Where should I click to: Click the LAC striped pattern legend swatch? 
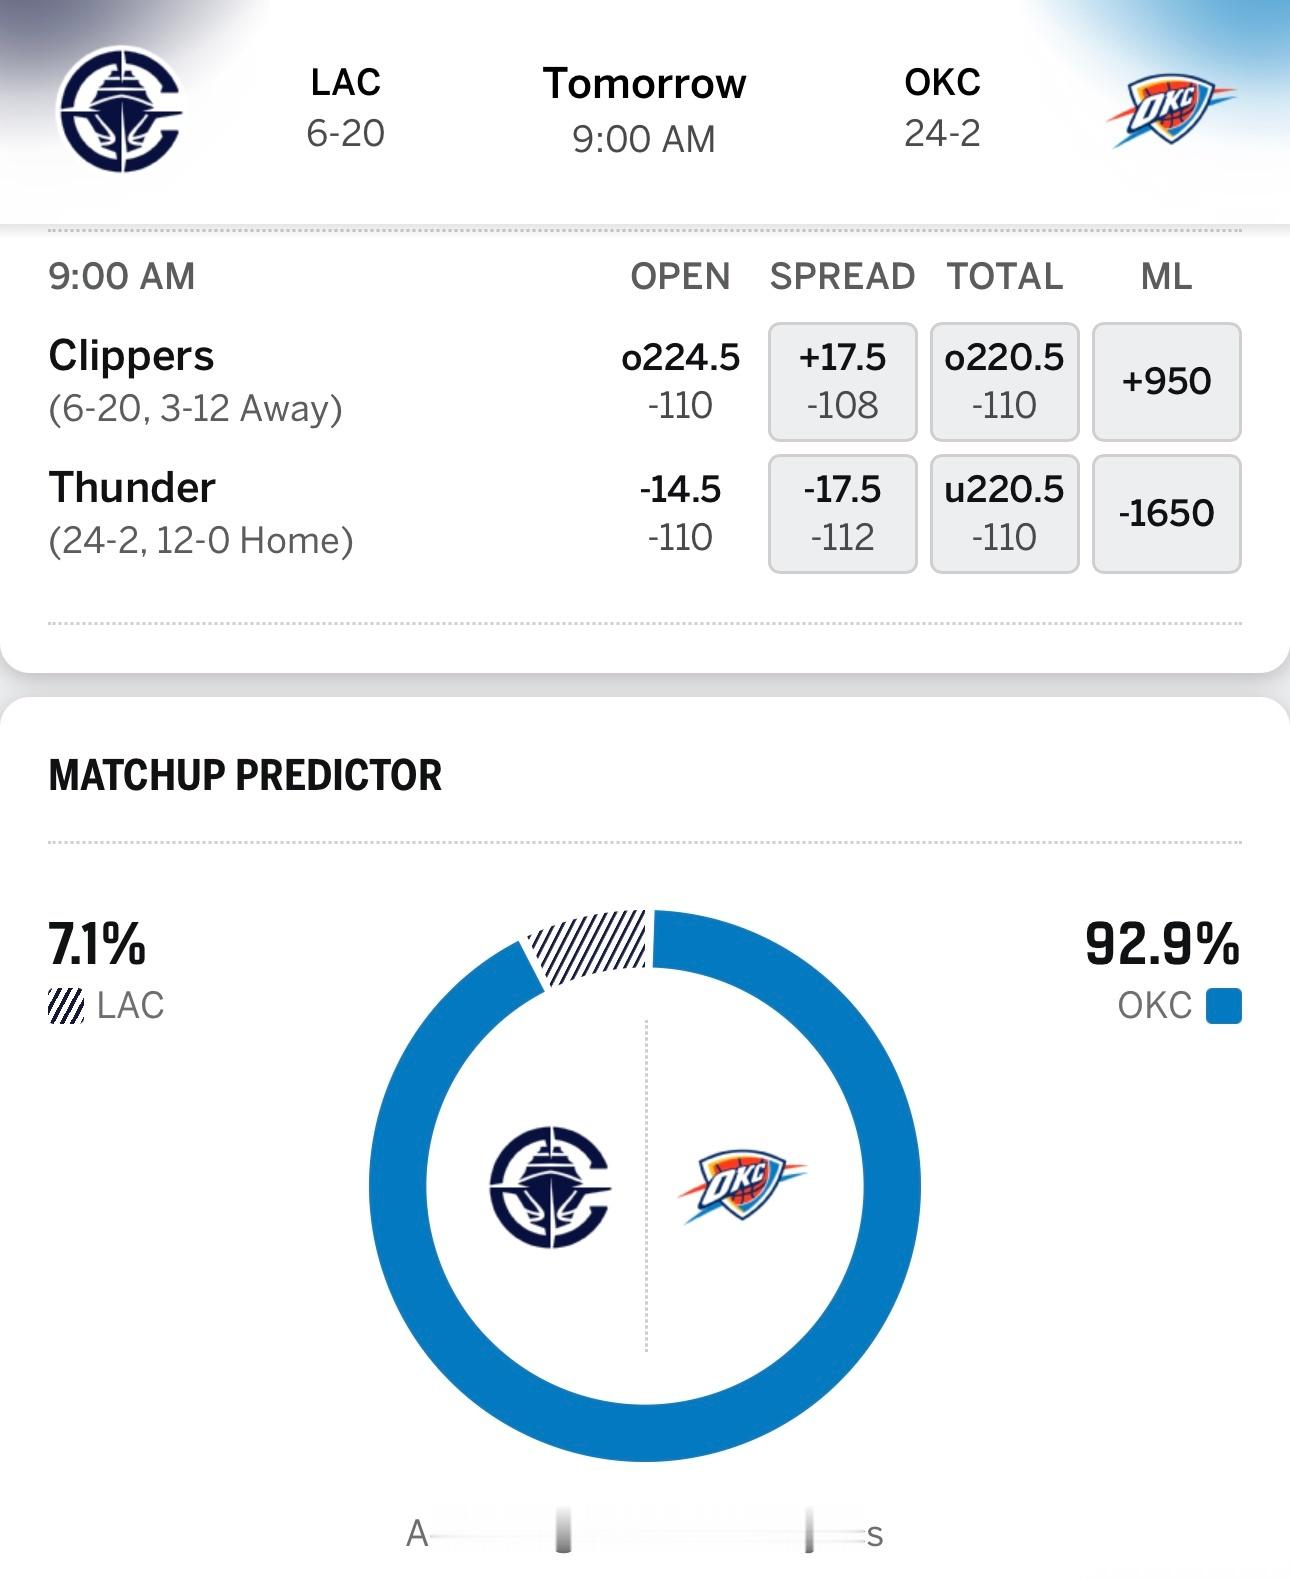(x=66, y=1007)
